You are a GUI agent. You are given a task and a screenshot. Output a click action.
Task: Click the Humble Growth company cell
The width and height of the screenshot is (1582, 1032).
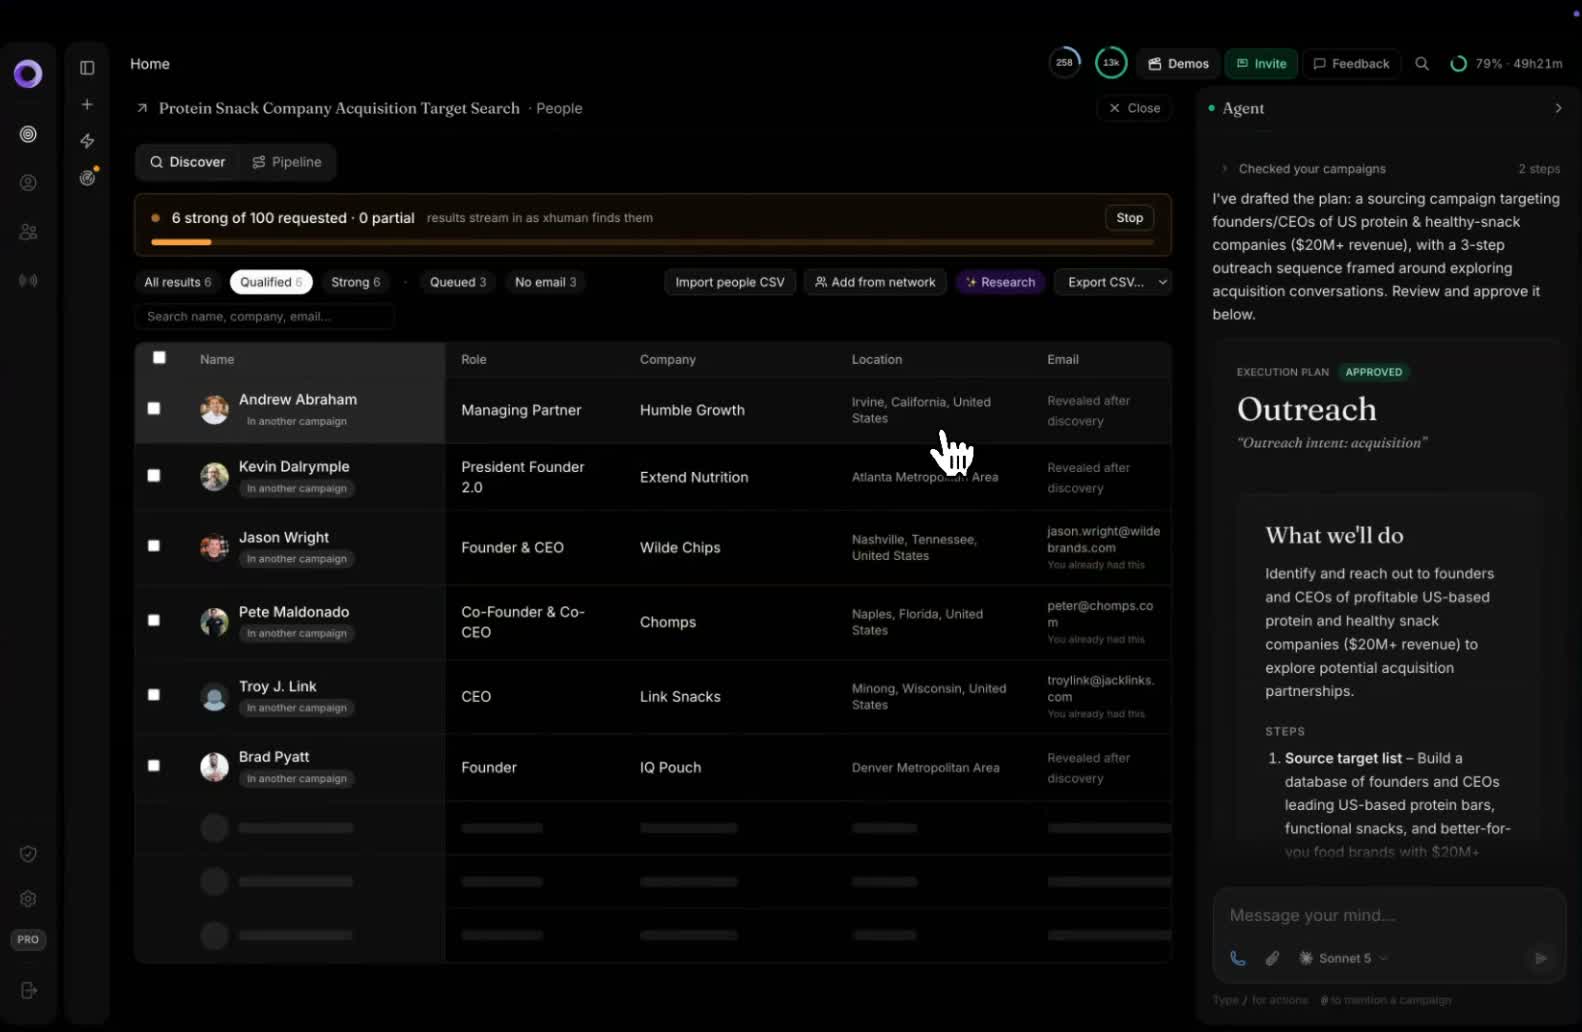click(692, 410)
